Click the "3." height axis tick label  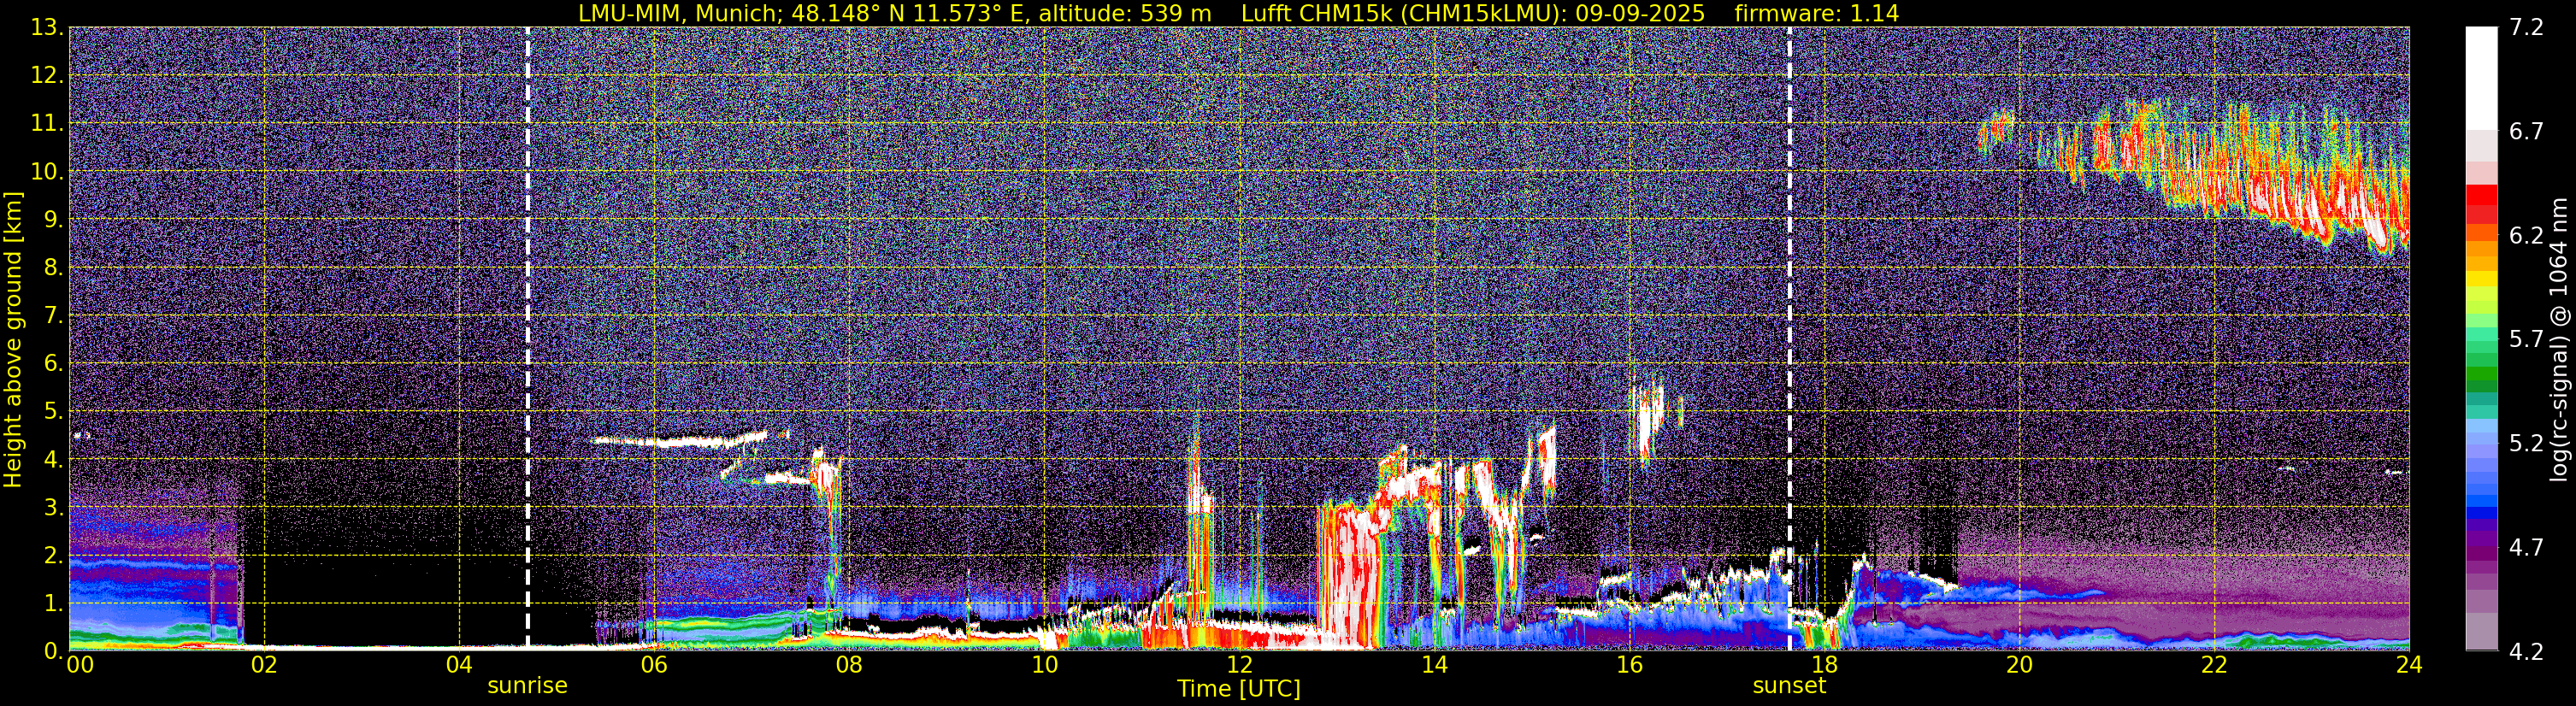point(53,507)
